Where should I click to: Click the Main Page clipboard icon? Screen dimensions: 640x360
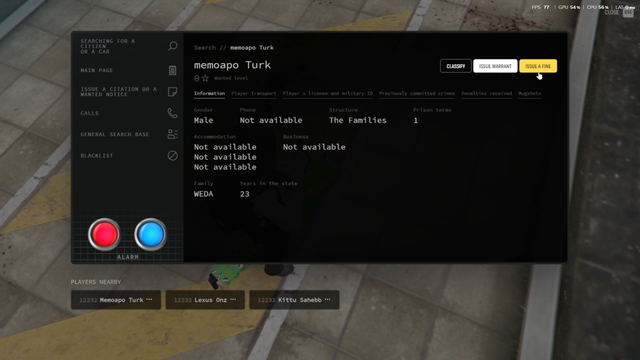tap(173, 70)
